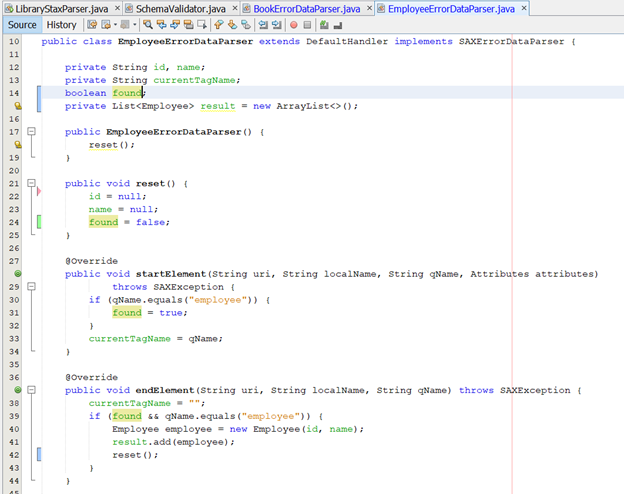This screenshot has width=624, height=494.
Task: Click Find Next Occurrence icon
Action: [x=175, y=25]
